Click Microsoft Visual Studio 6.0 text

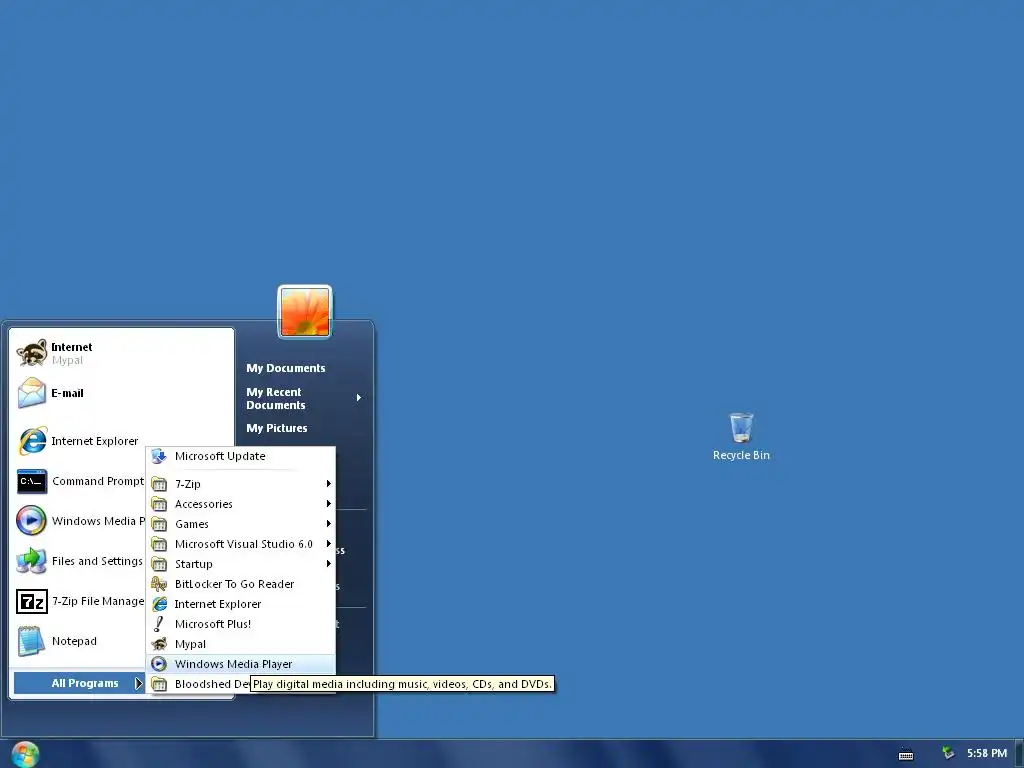244,544
